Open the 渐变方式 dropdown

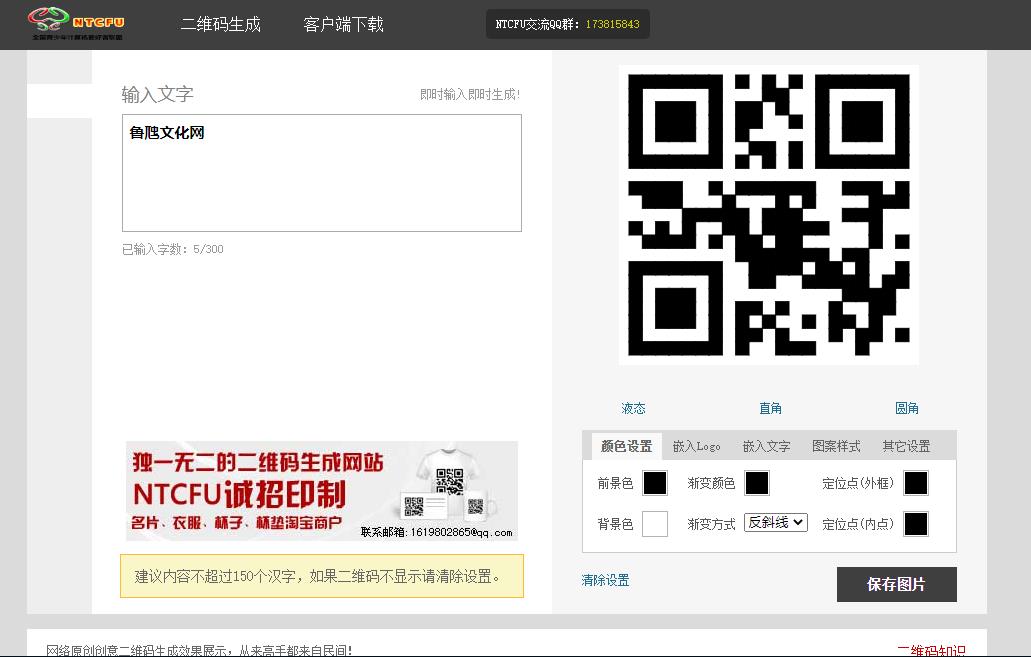coord(776,523)
